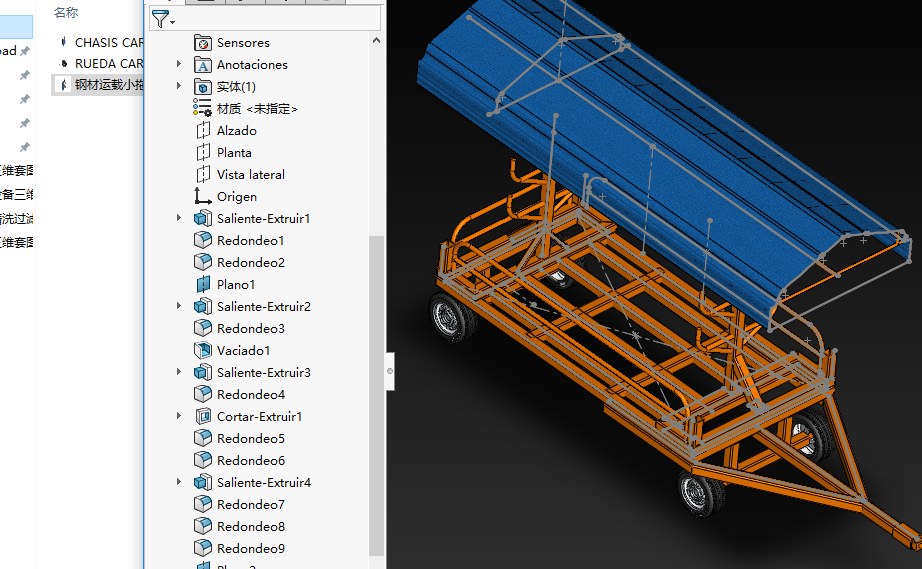
Task: Select the Saliente-Extruir1 feature icon
Action: (202, 219)
